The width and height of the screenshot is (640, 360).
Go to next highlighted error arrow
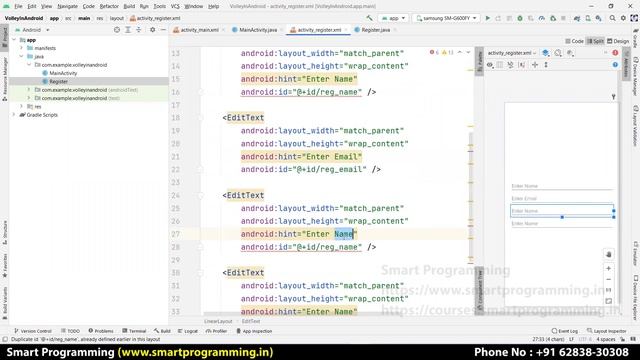(x=468, y=53)
